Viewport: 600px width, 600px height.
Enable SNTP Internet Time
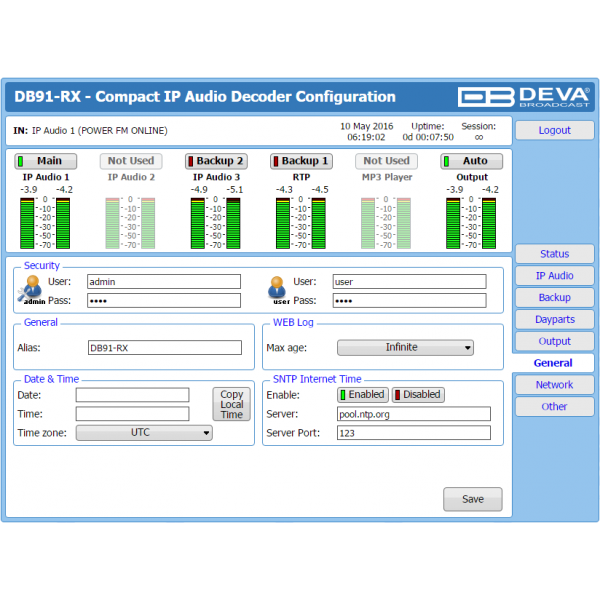point(363,395)
